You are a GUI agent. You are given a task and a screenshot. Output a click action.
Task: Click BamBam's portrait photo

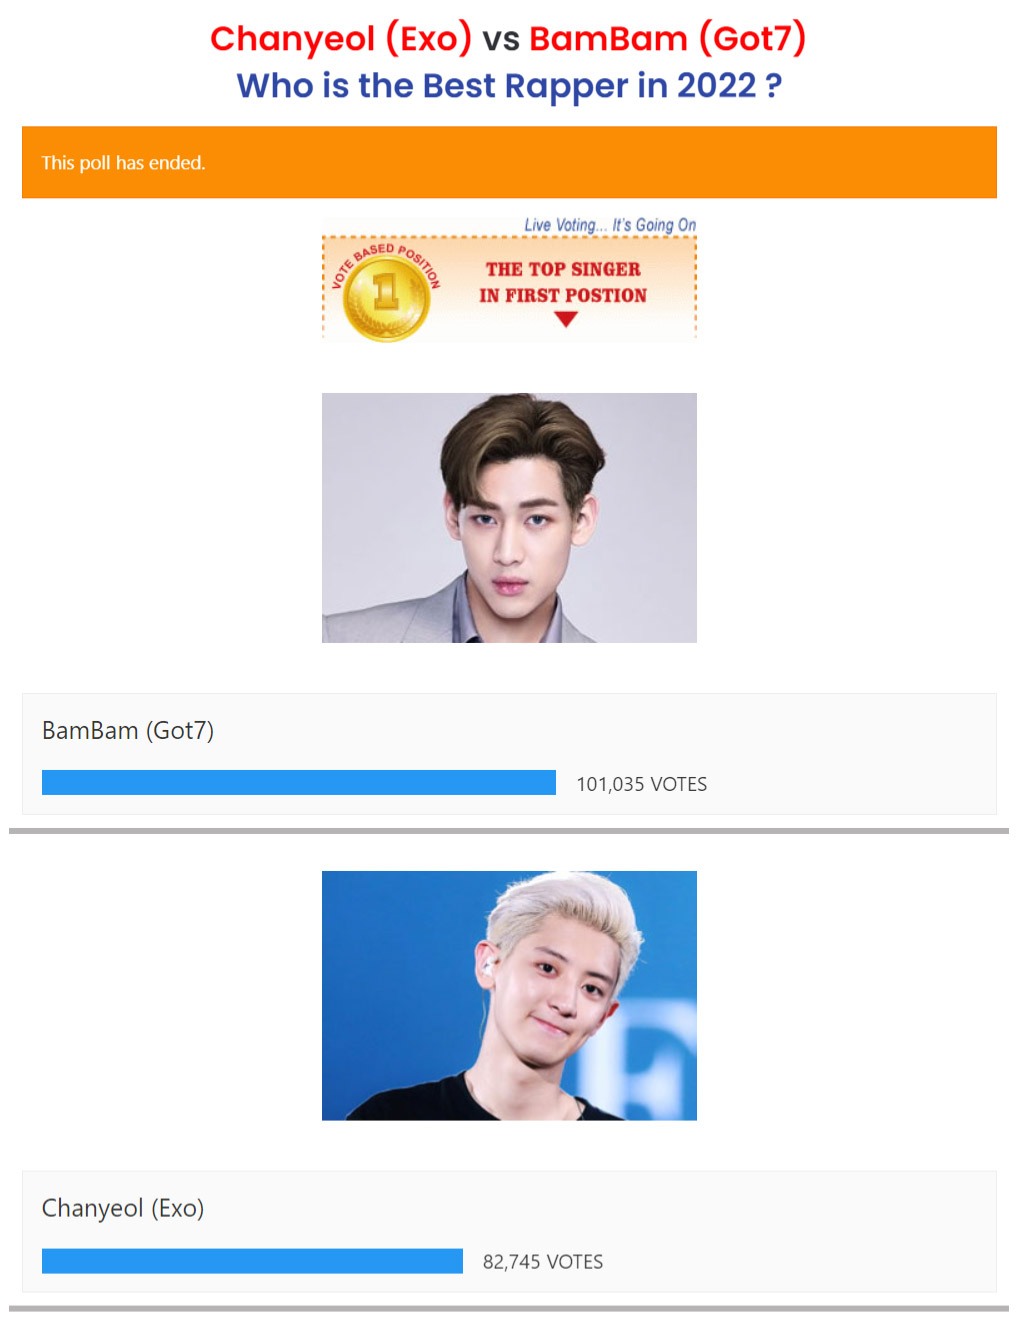coord(509,518)
